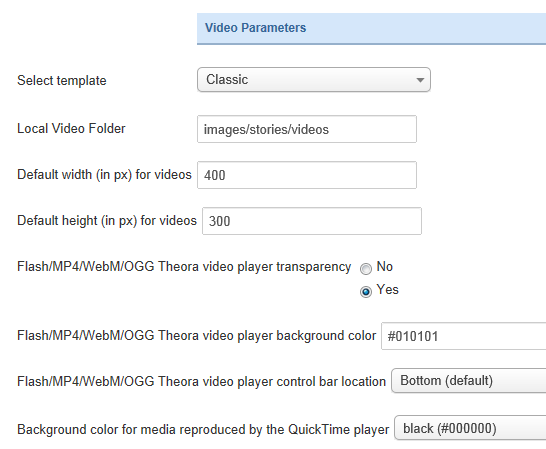Image resolution: width=546 pixels, height=449 pixels.
Task: Open the Select template dropdown showing Classic
Action: (314, 80)
